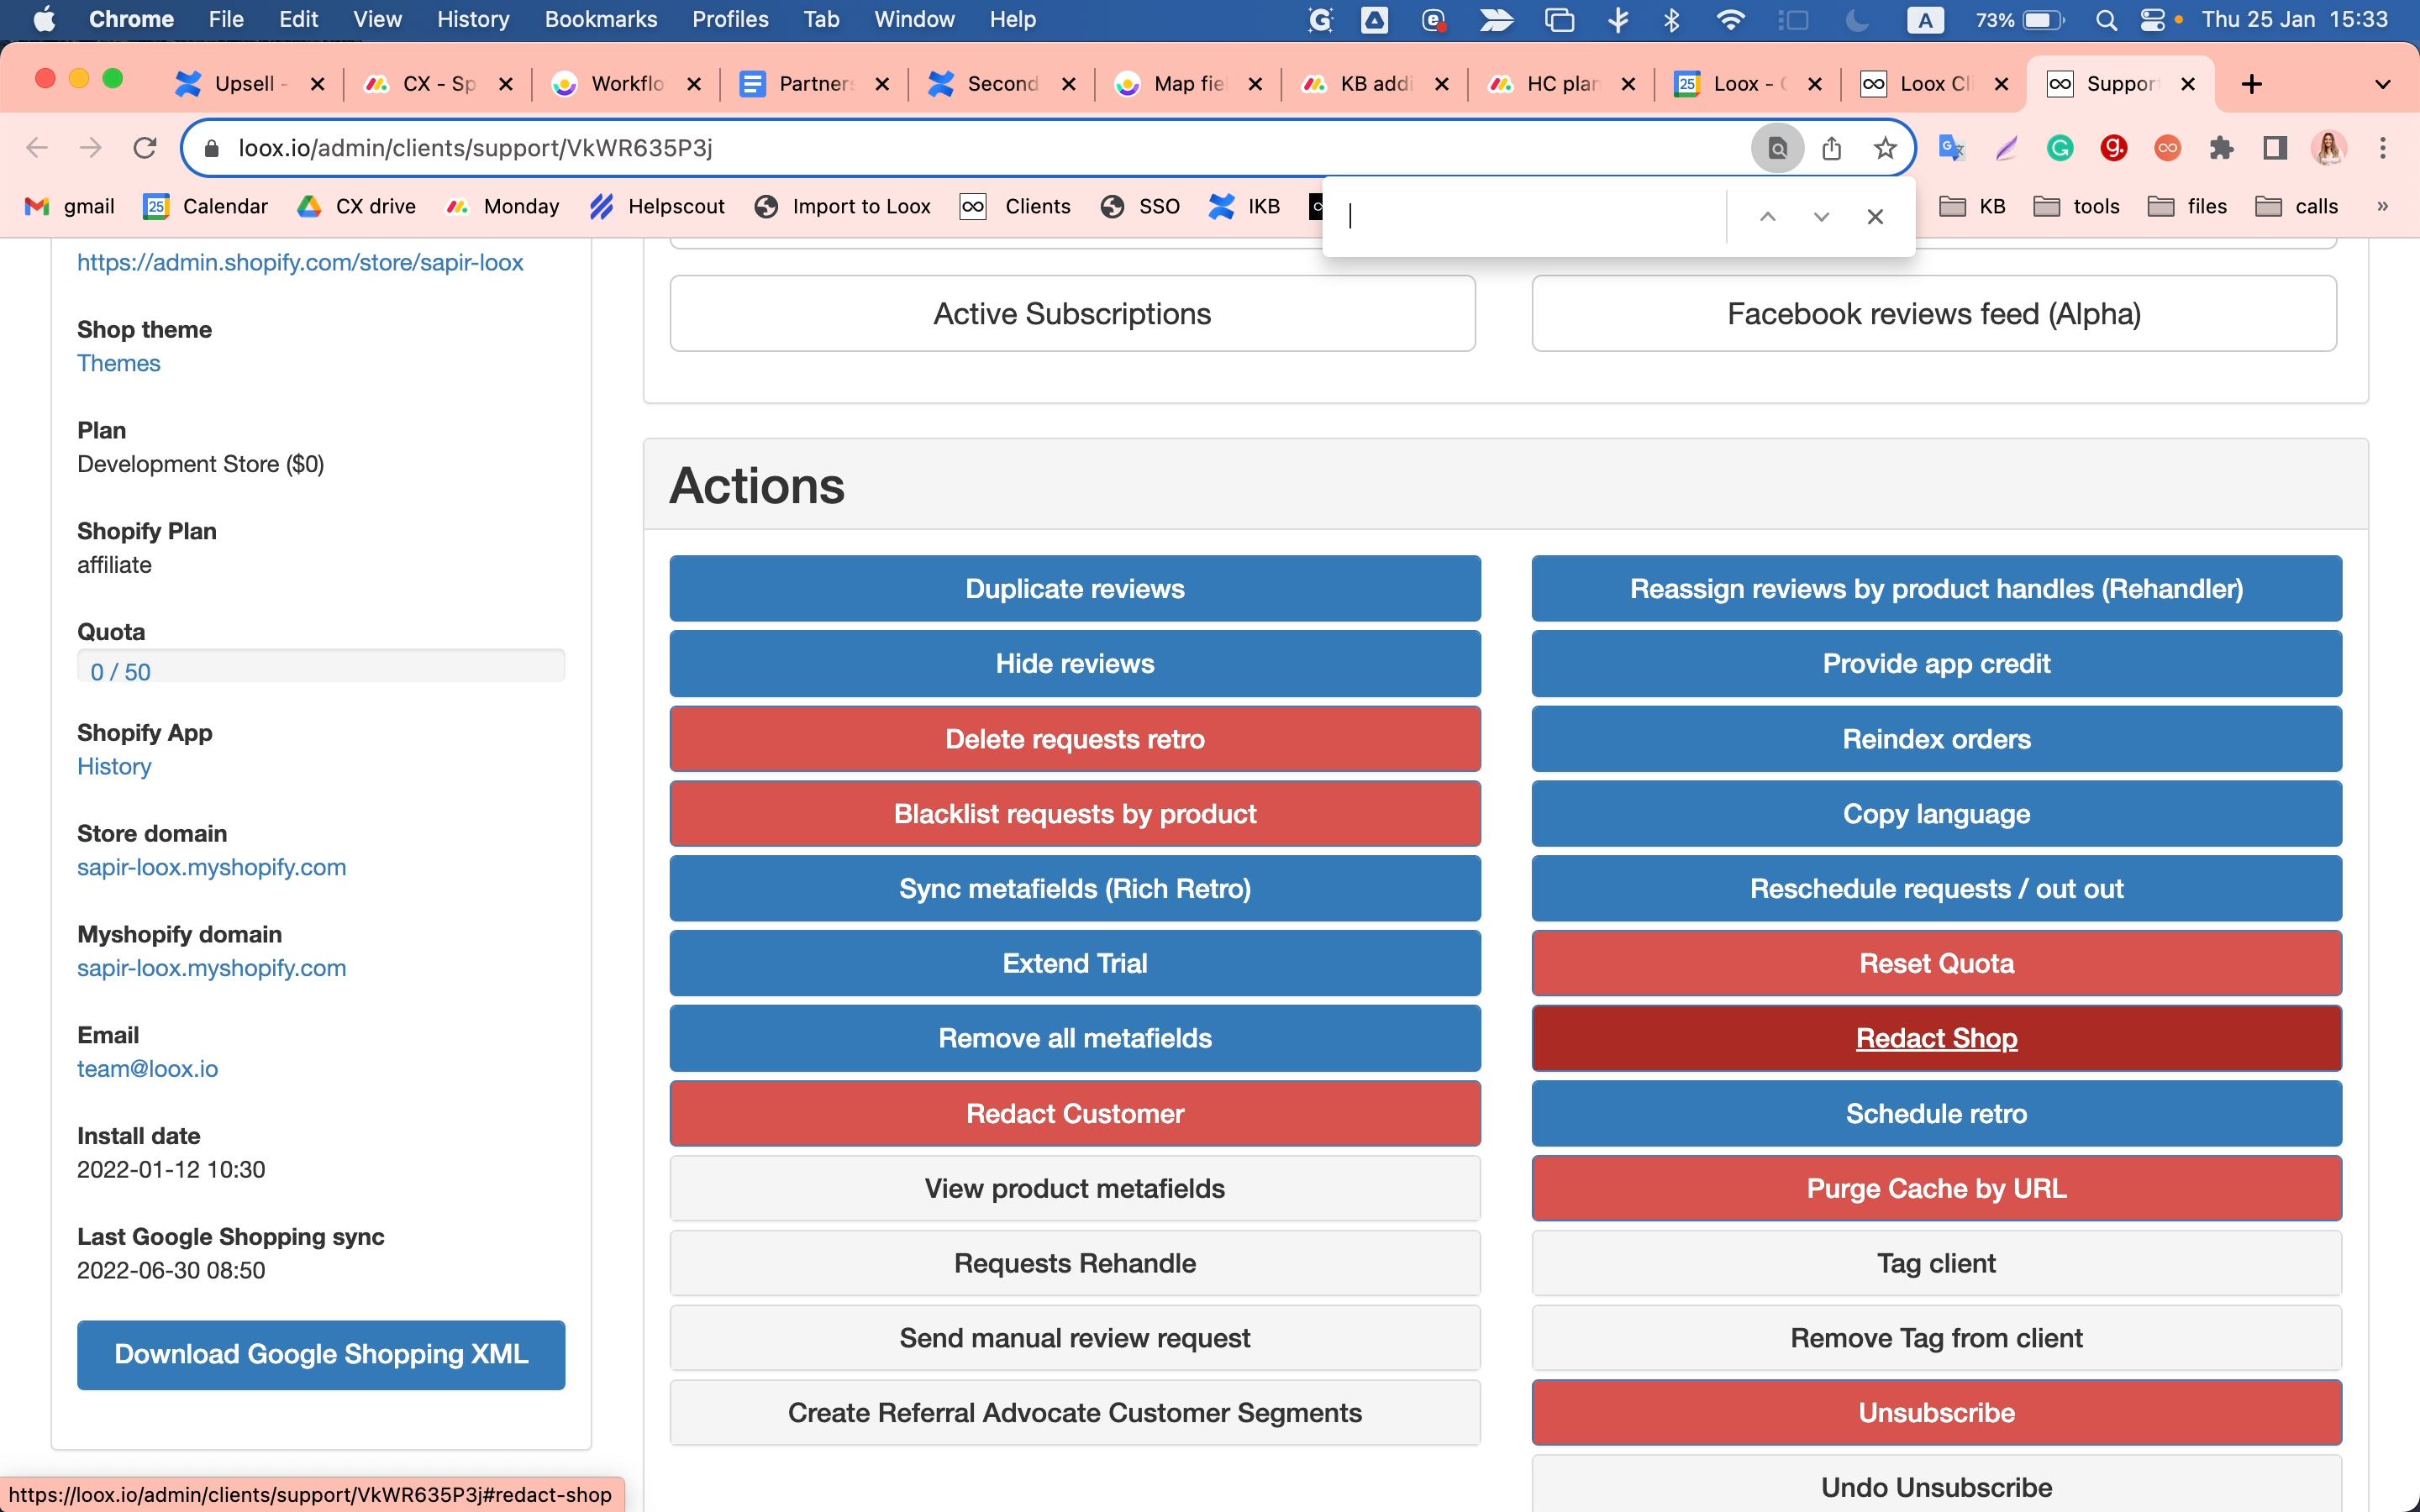
Task: Open the Calendar bookmark
Action: pyautogui.click(x=206, y=206)
